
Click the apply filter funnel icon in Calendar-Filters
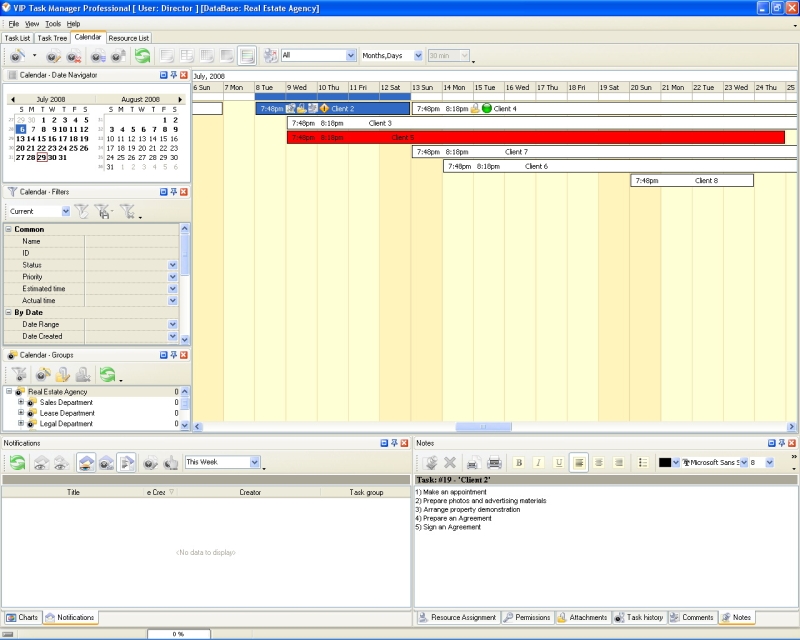(82, 210)
